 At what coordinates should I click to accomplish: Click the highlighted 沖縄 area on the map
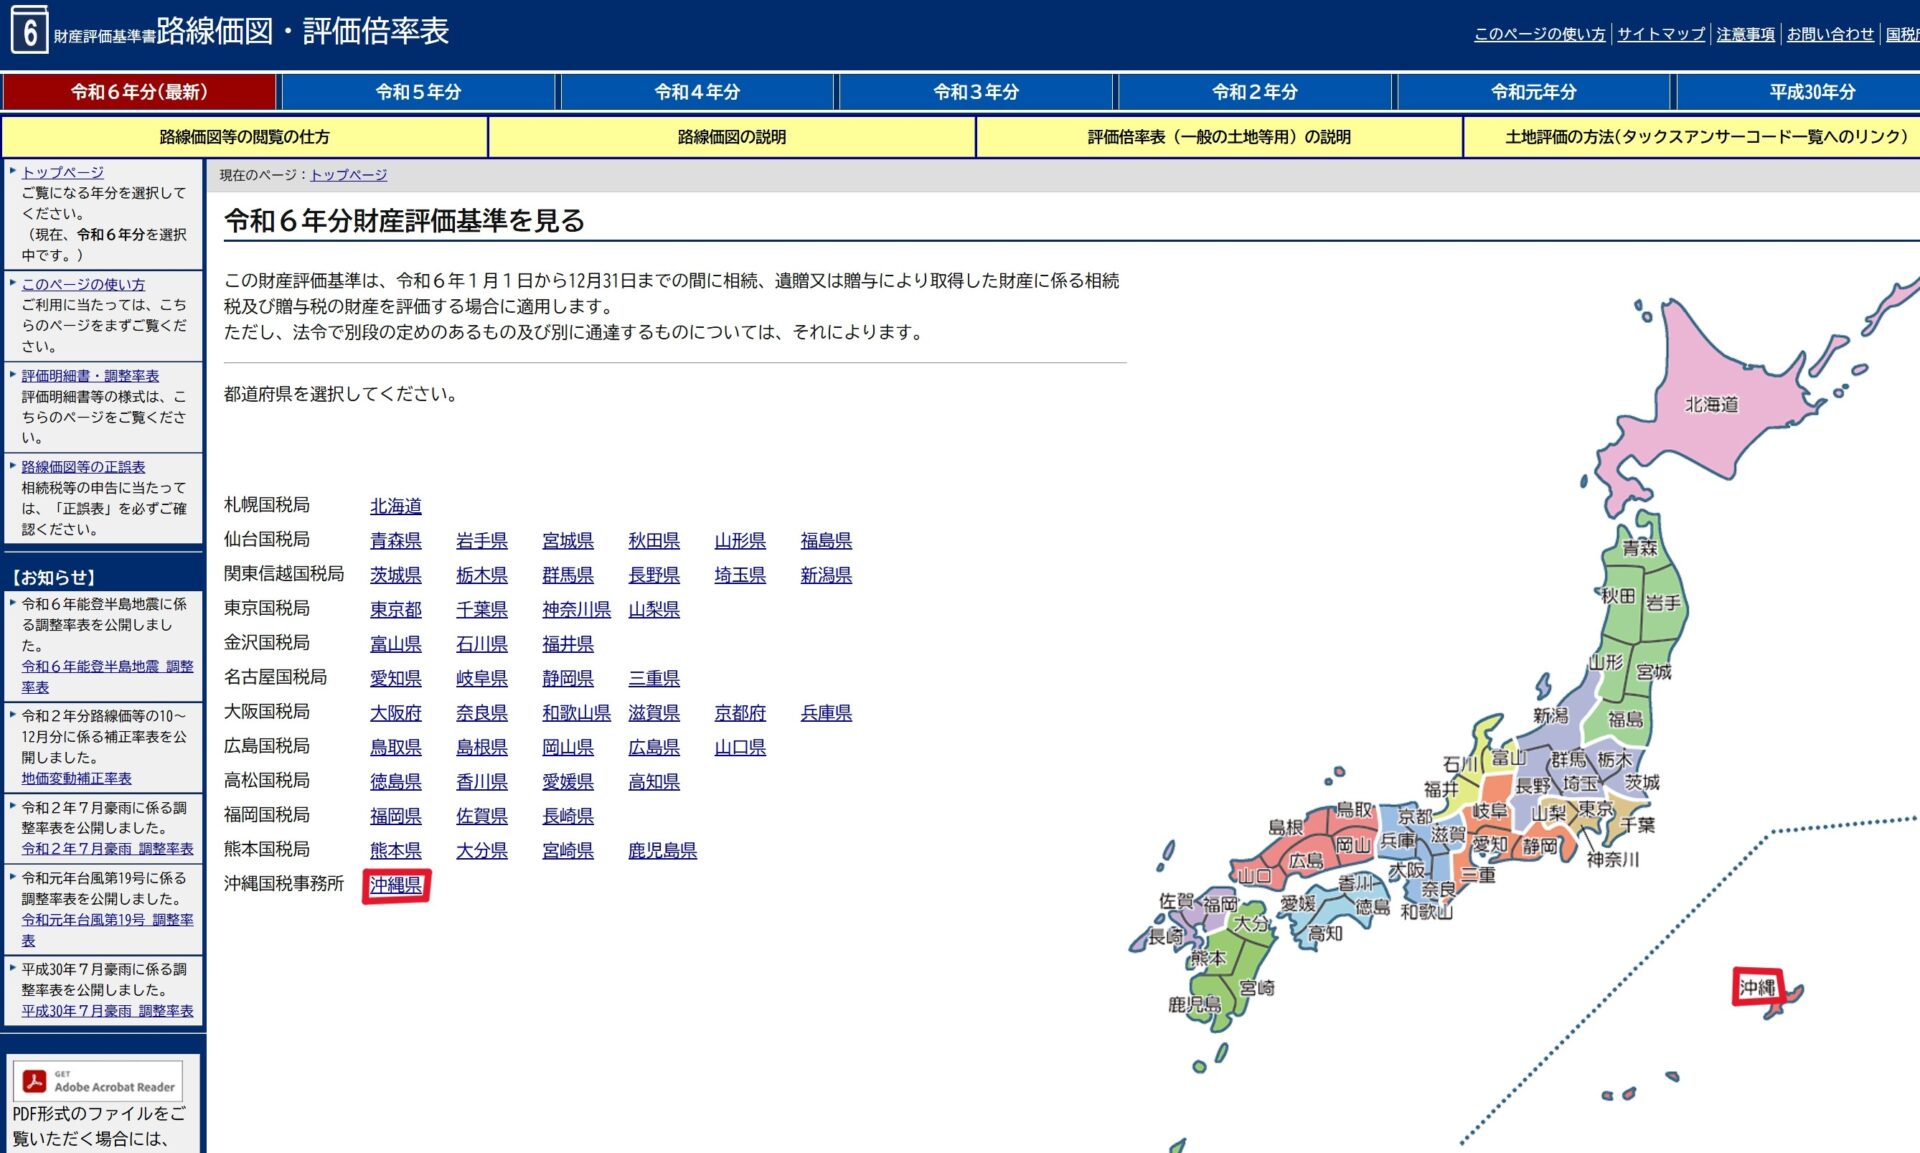pos(1757,987)
